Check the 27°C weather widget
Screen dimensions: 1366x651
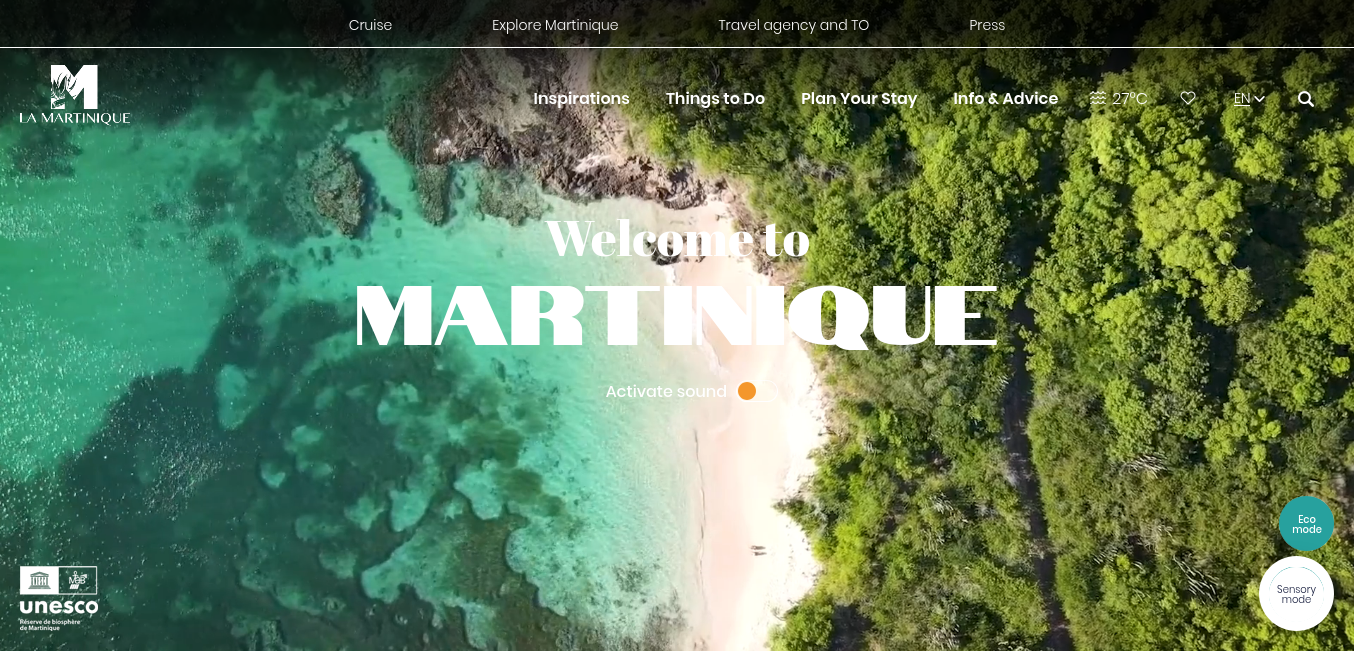tap(1118, 98)
